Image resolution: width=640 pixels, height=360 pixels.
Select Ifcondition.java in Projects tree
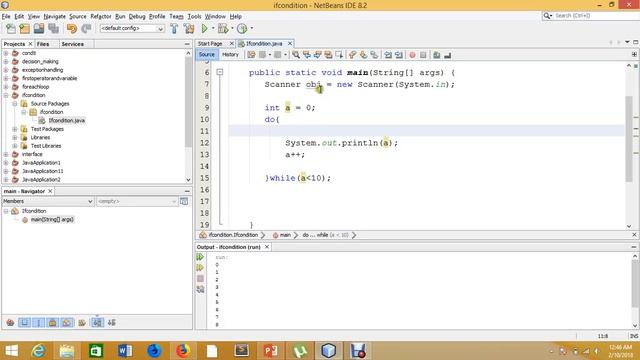coord(67,120)
